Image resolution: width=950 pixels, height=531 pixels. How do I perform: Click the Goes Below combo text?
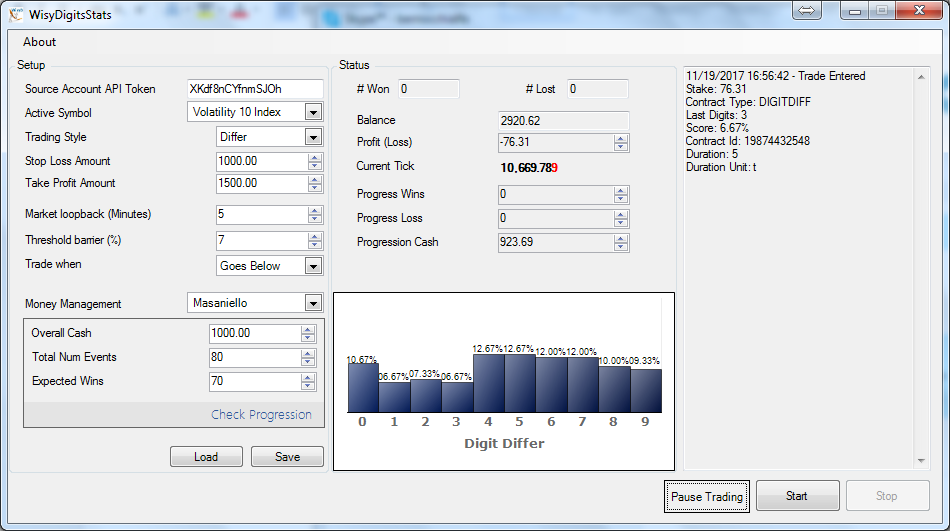click(250, 266)
